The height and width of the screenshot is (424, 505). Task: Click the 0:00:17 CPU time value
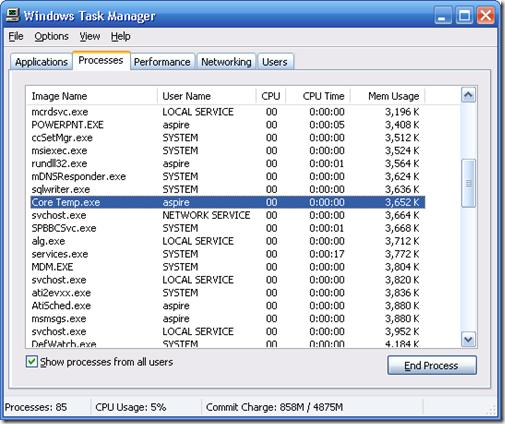(327, 254)
